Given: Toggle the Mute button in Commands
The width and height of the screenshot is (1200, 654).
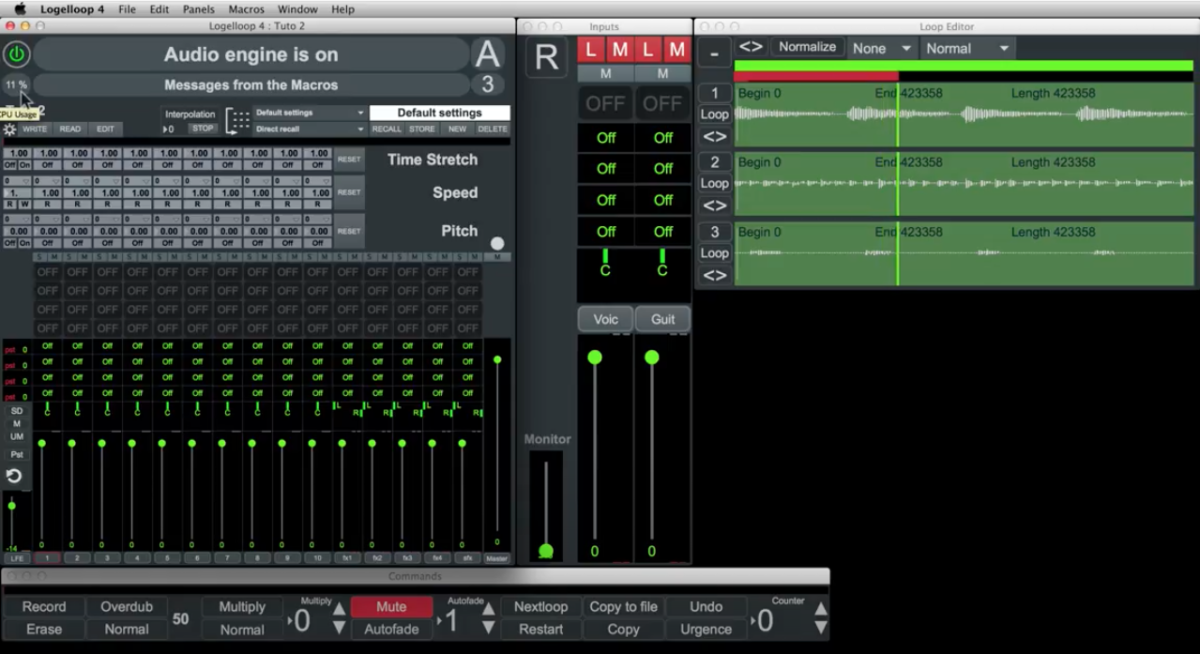Looking at the screenshot, I should tap(391, 607).
